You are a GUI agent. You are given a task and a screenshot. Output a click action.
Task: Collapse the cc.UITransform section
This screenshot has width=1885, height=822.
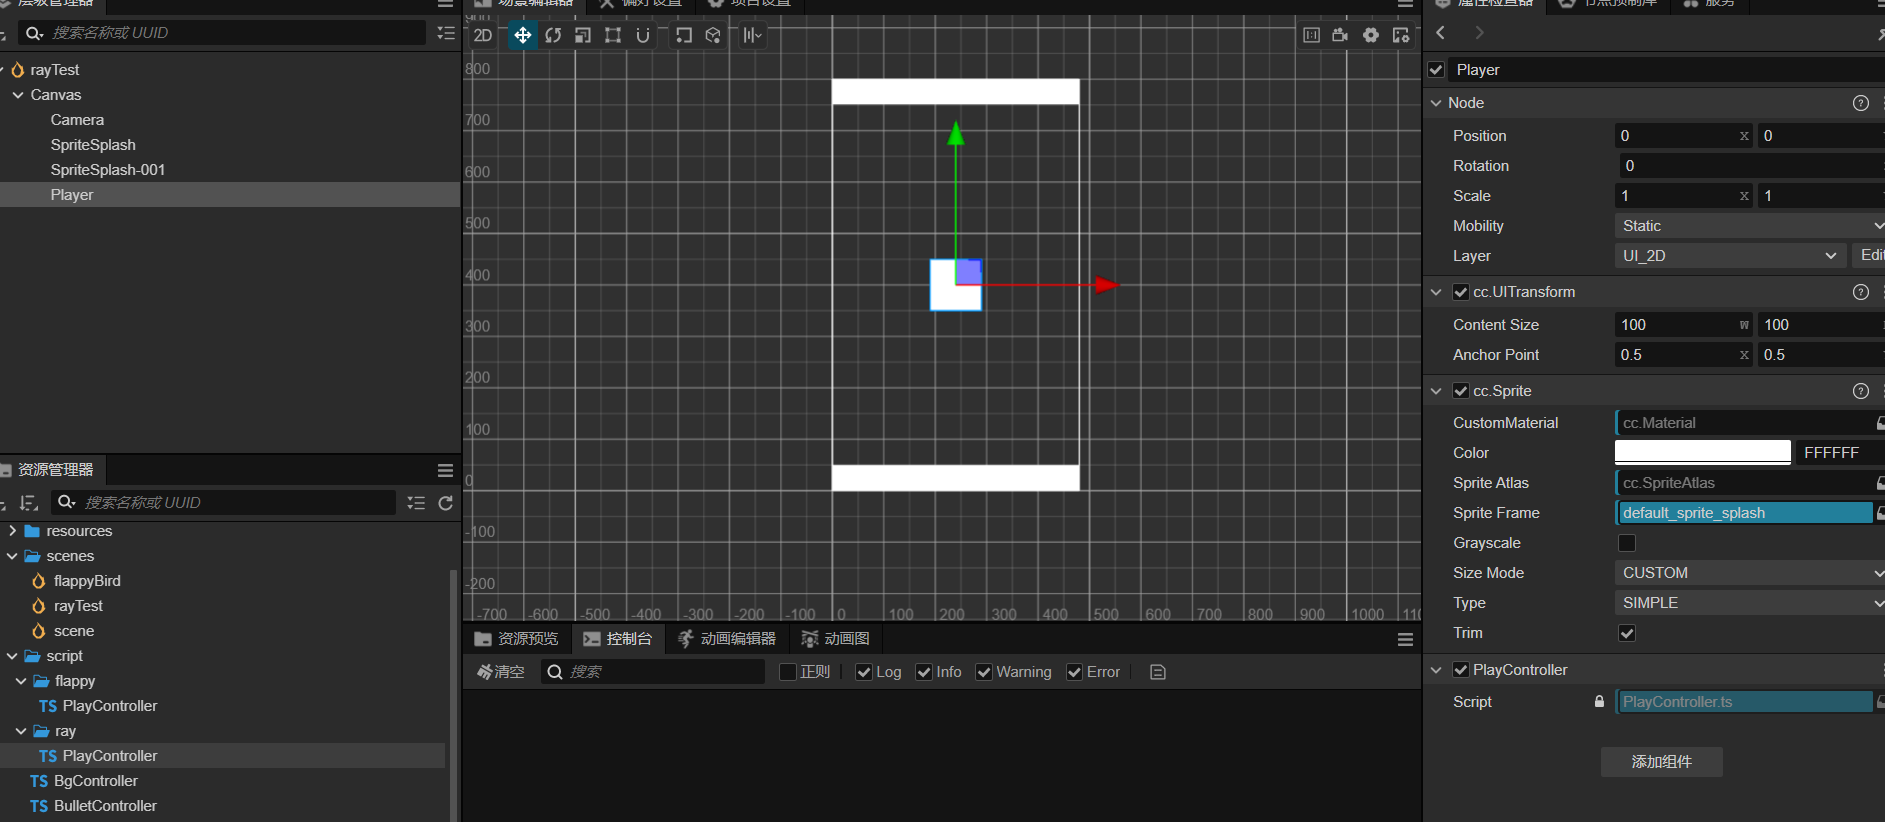coord(1436,292)
